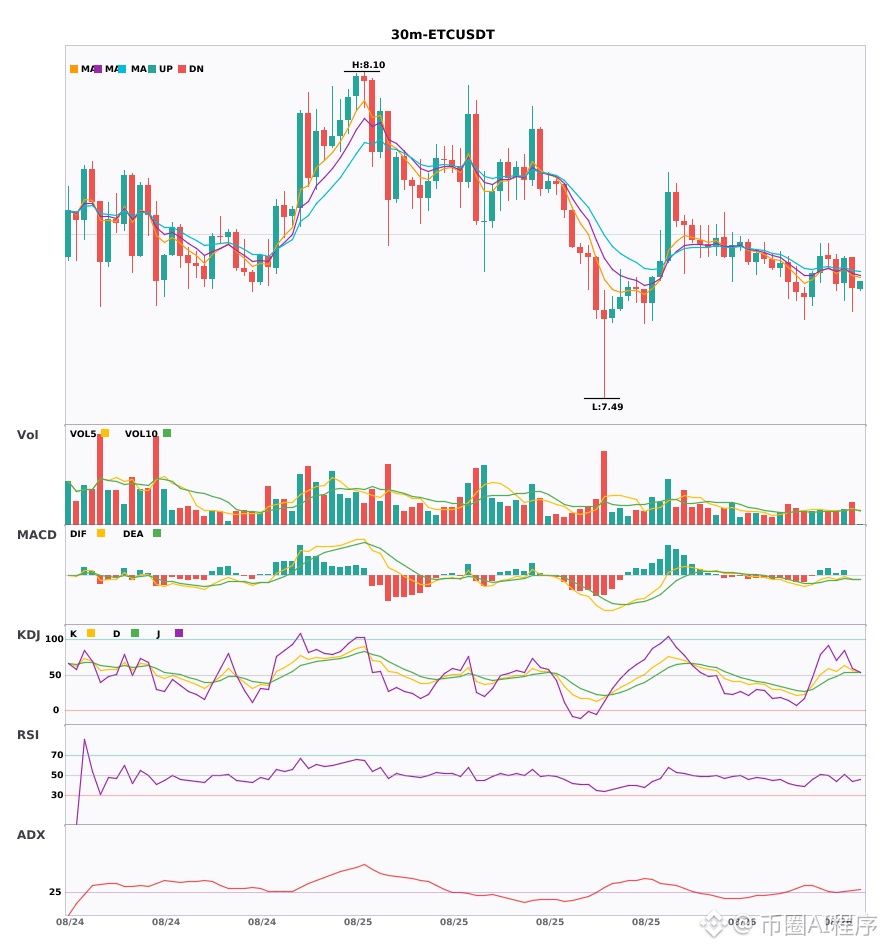Click the green UP legend swatch
This screenshot has width=885, height=950.
tap(152, 69)
